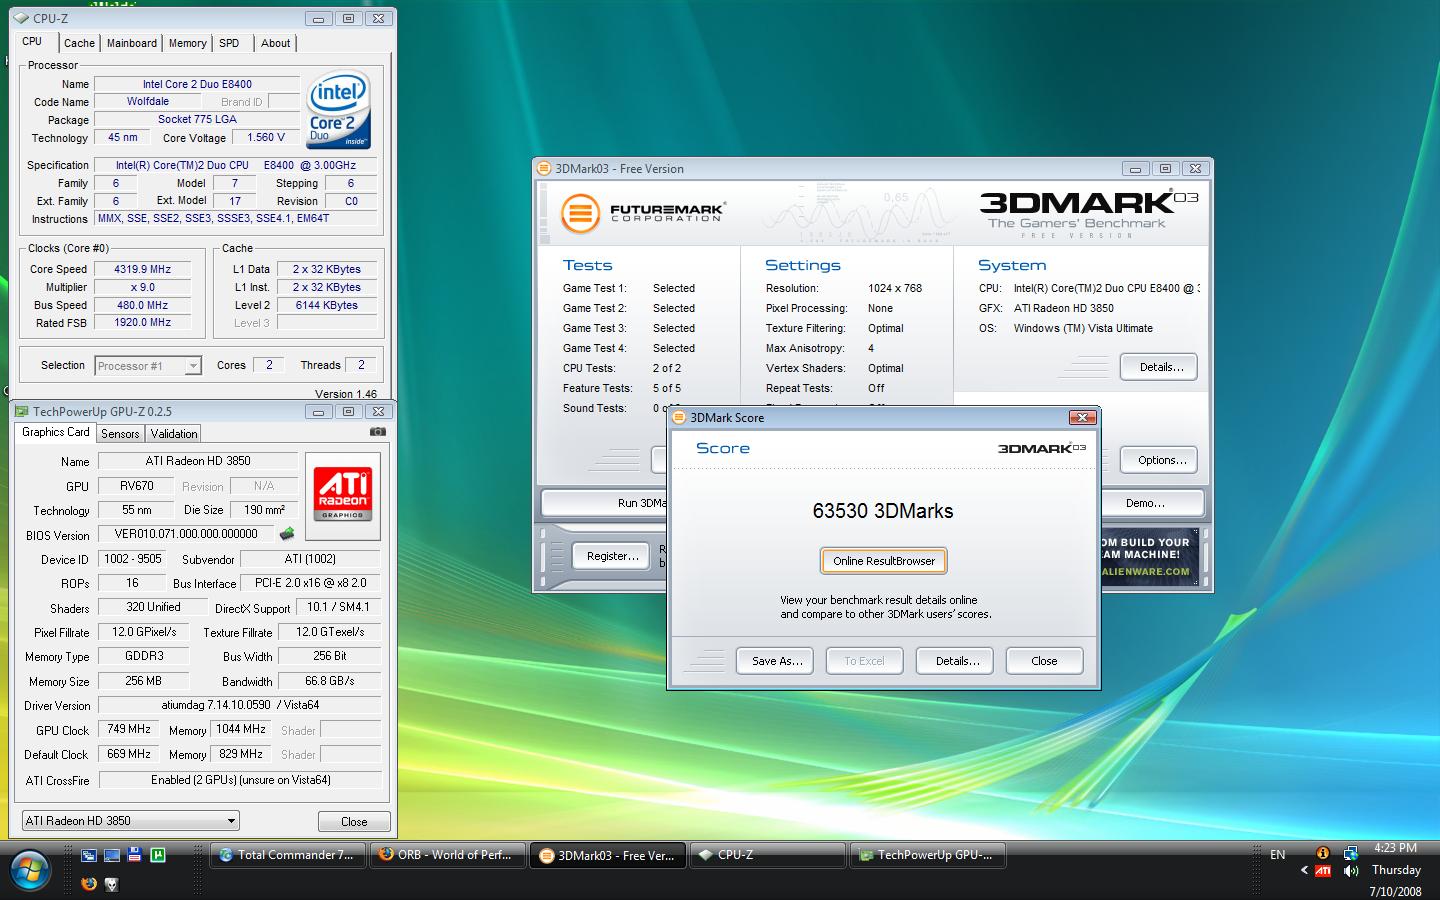Open the volume speaker tray icon
Screen dimensions: 1440x900
click(x=1350, y=871)
